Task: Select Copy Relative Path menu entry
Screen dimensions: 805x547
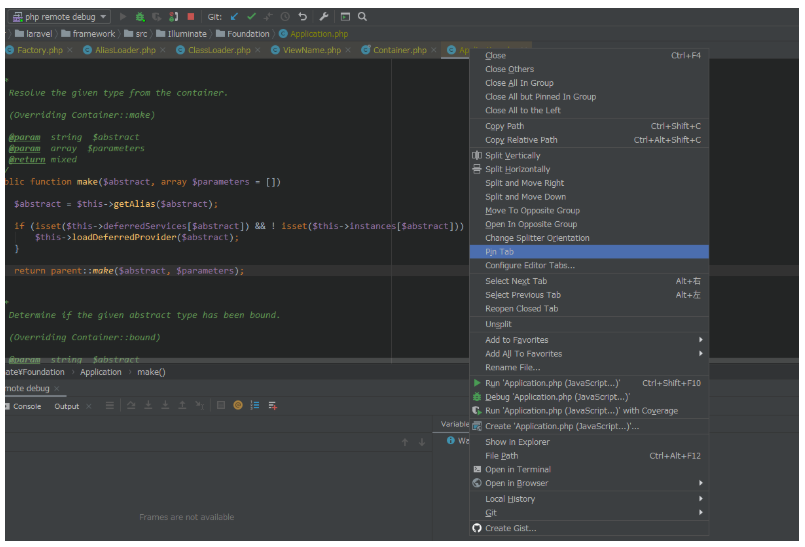Action: 589,140
